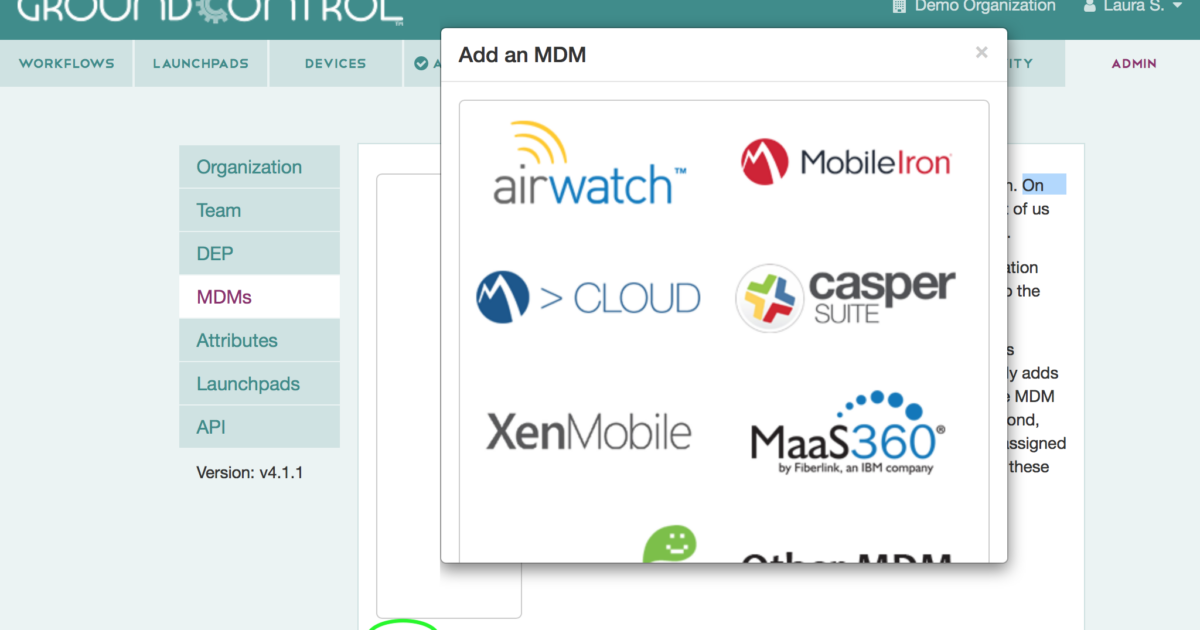Switch to the Workflows tab
1200x630 pixels.
pos(66,63)
